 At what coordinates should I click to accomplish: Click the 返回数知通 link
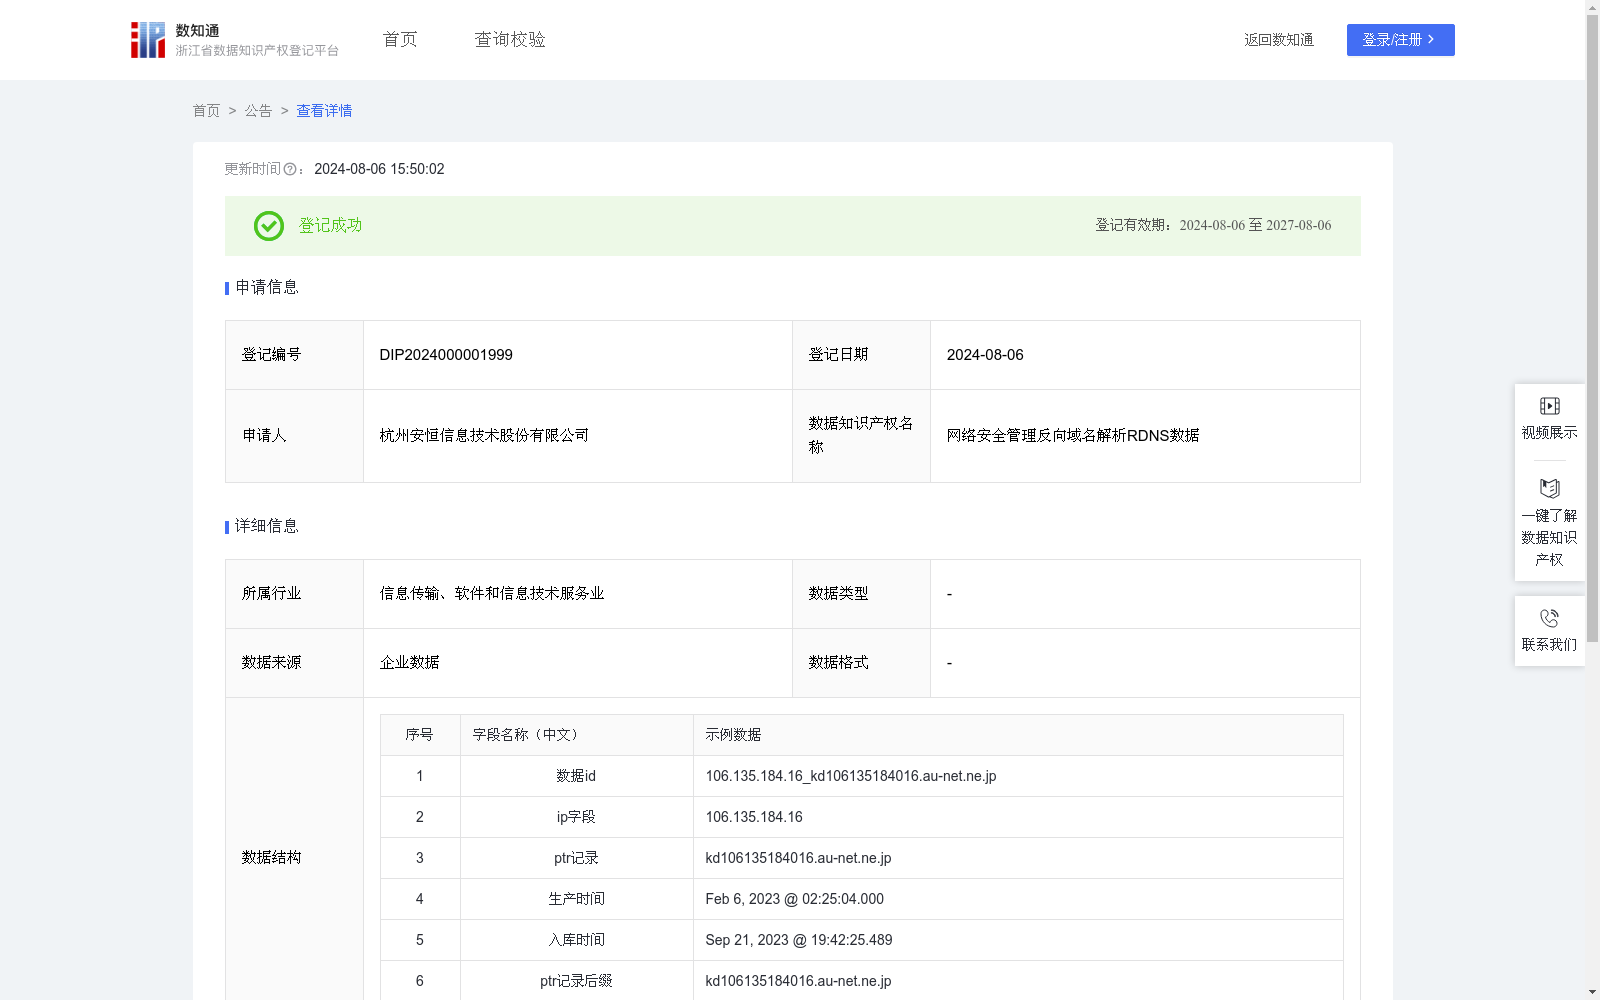coord(1279,40)
